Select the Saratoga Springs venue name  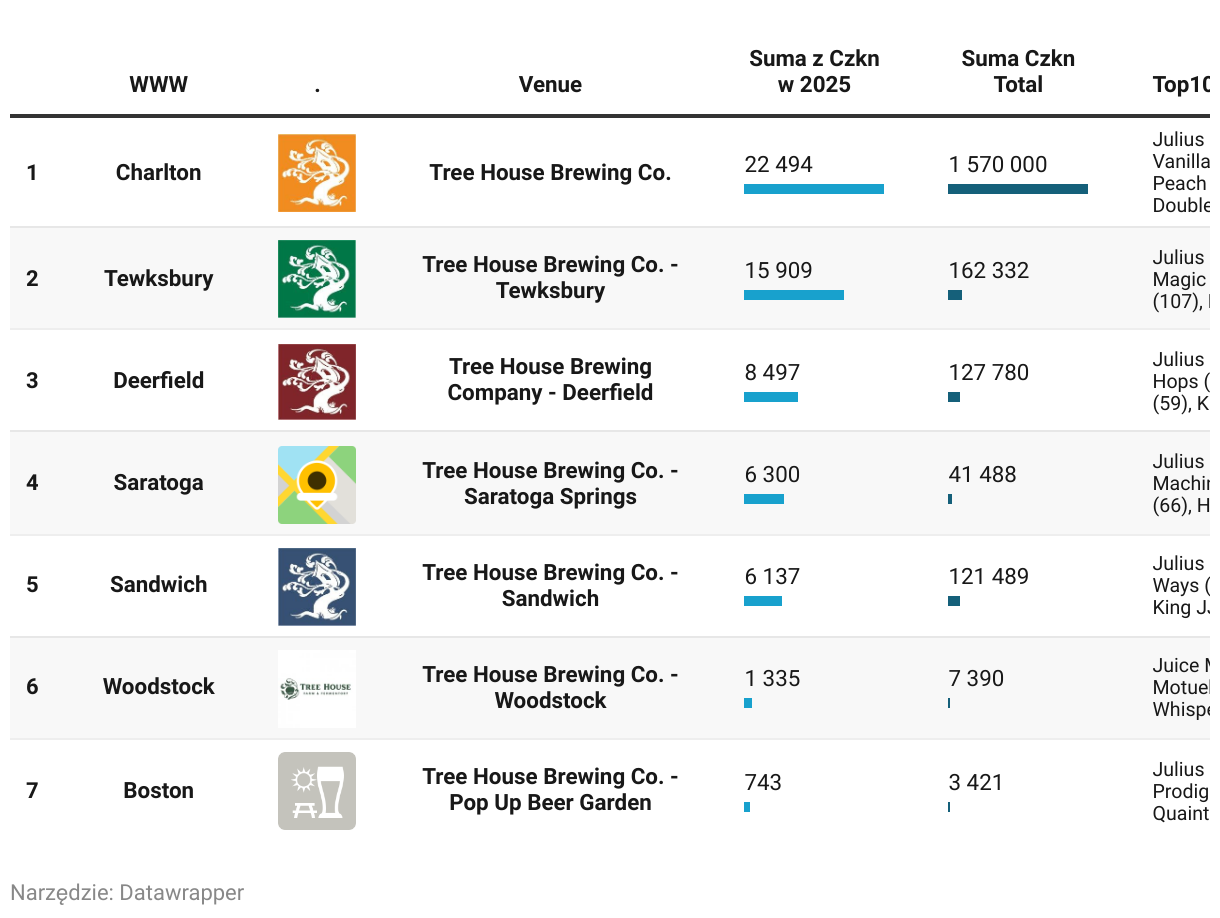(x=550, y=484)
